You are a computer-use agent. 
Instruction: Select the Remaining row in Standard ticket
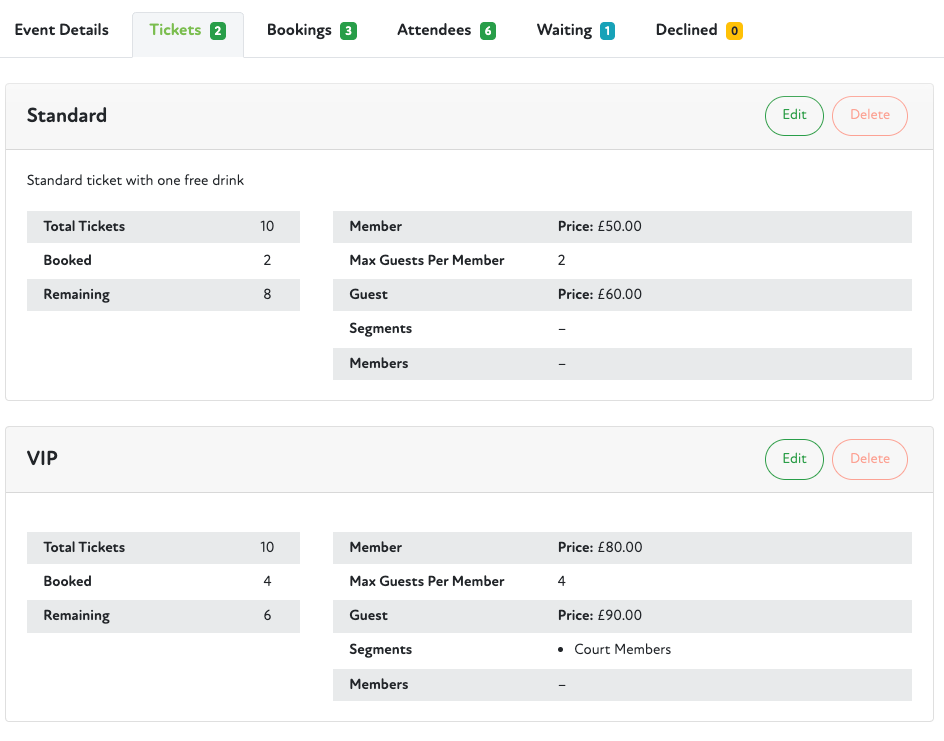pos(163,295)
